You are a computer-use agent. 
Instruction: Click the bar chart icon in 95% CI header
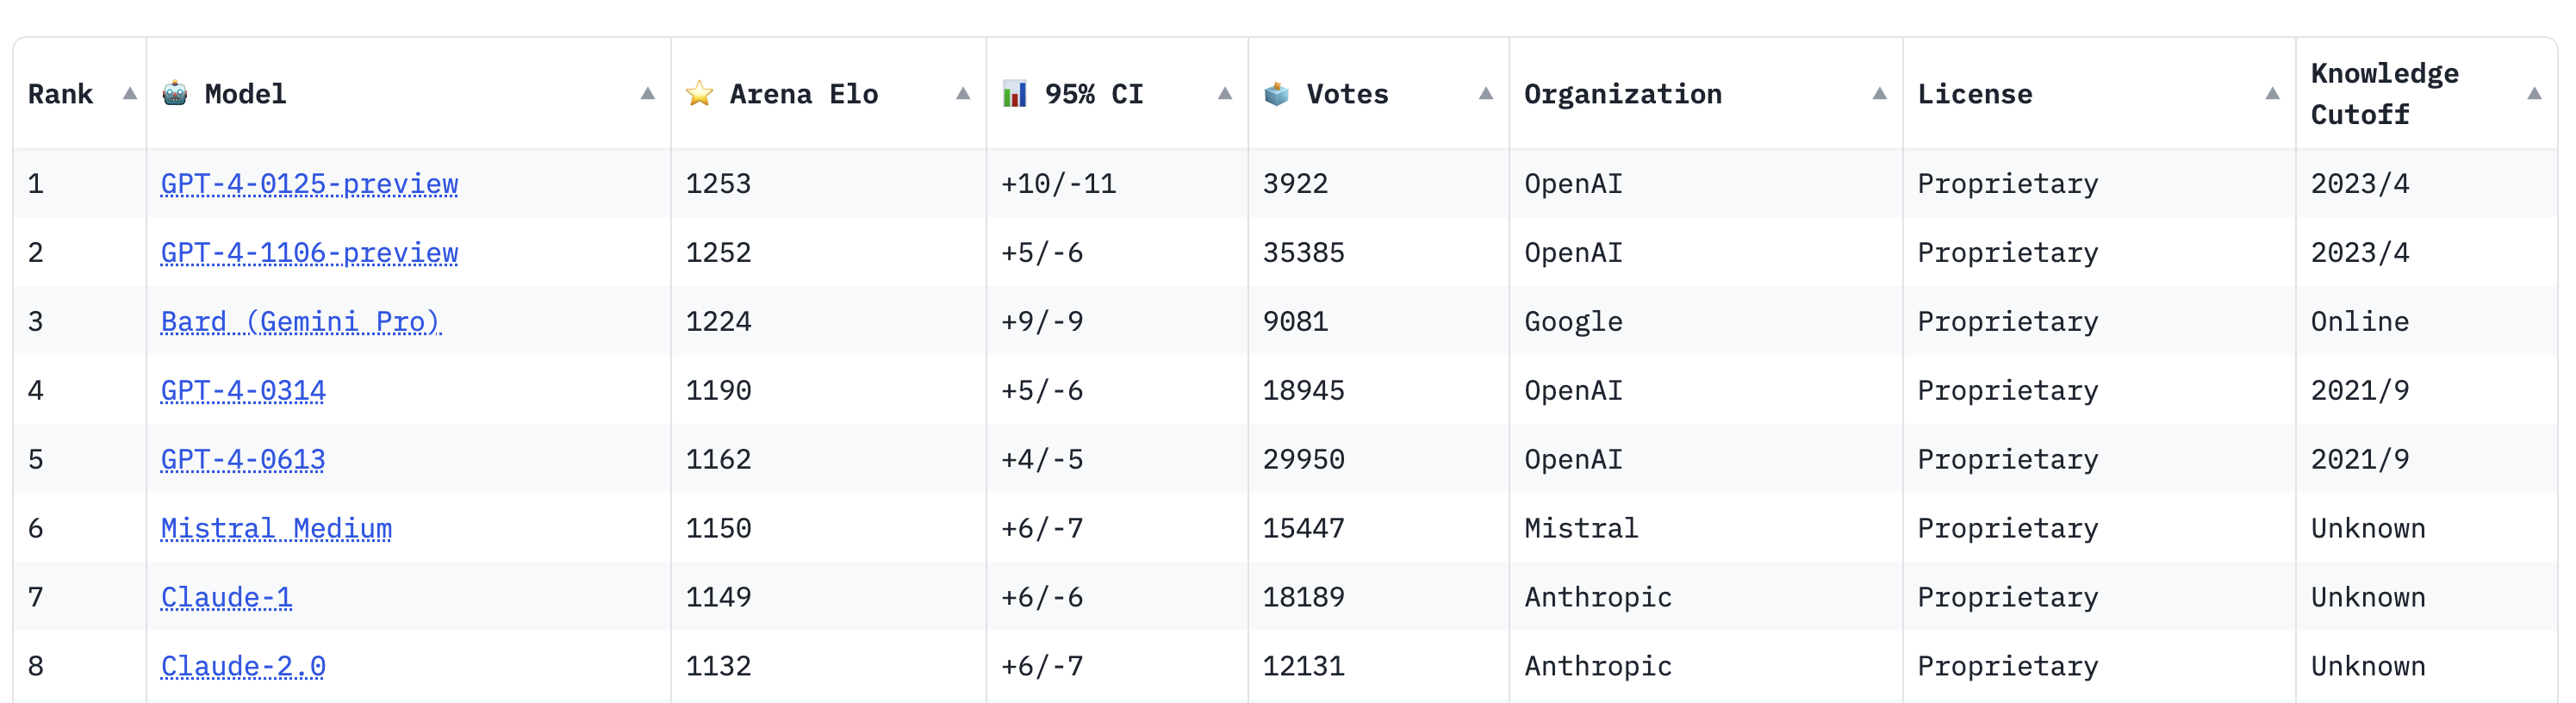[x=1014, y=94]
